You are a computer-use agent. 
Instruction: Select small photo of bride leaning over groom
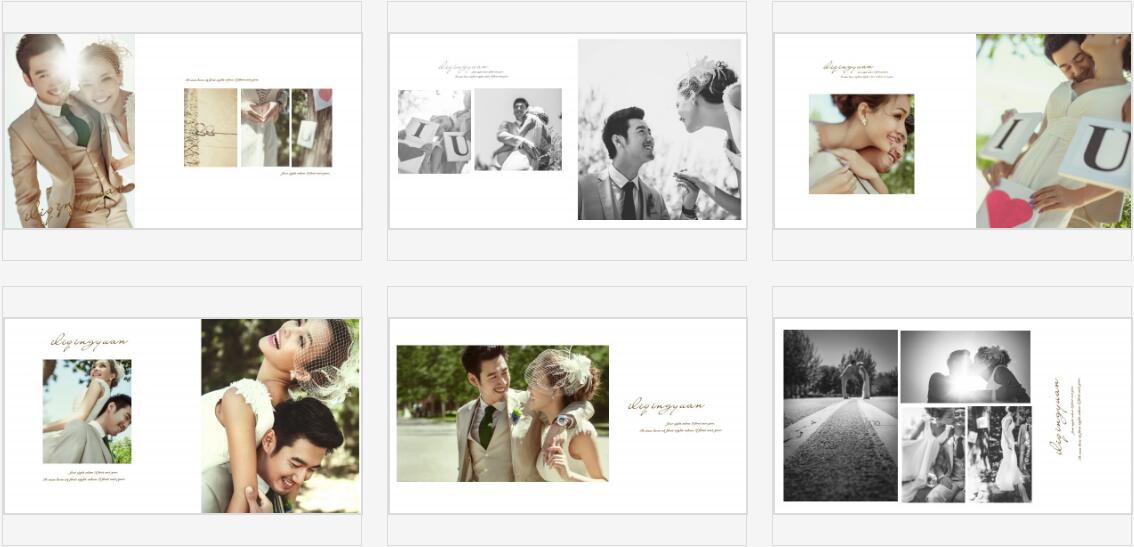point(87,411)
